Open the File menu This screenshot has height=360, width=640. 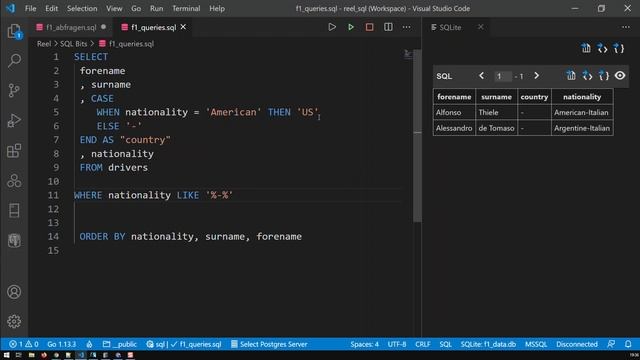31,8
